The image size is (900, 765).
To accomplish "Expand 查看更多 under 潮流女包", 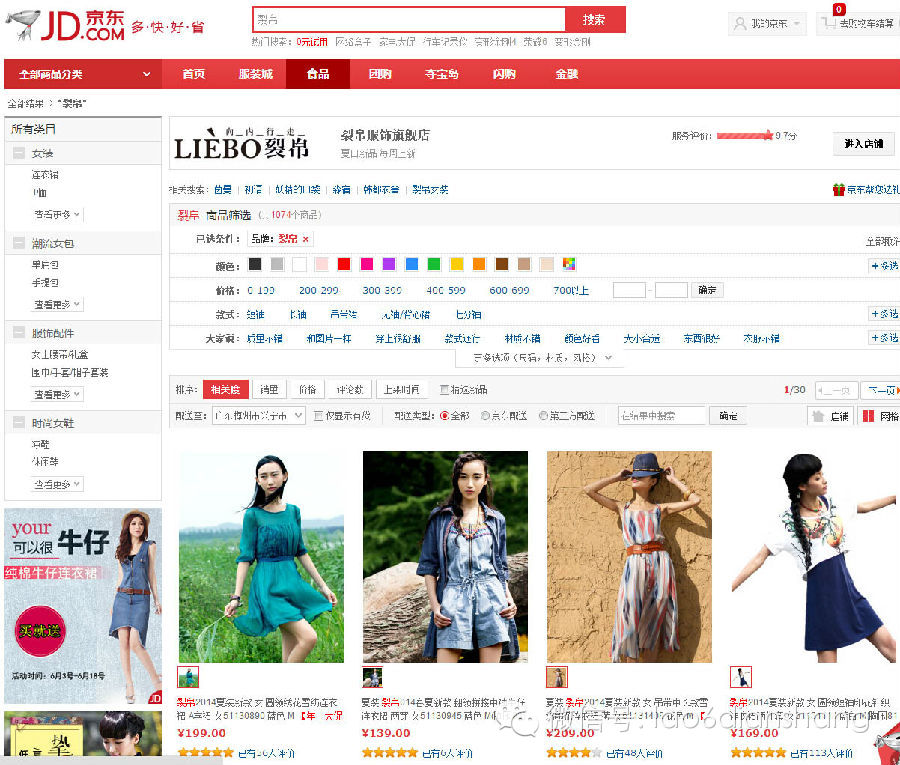I will [x=57, y=304].
